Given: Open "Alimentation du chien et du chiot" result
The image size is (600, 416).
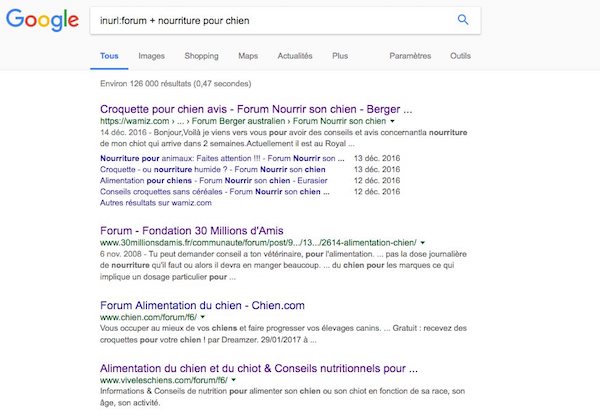Looking at the screenshot, I should click(259, 367).
